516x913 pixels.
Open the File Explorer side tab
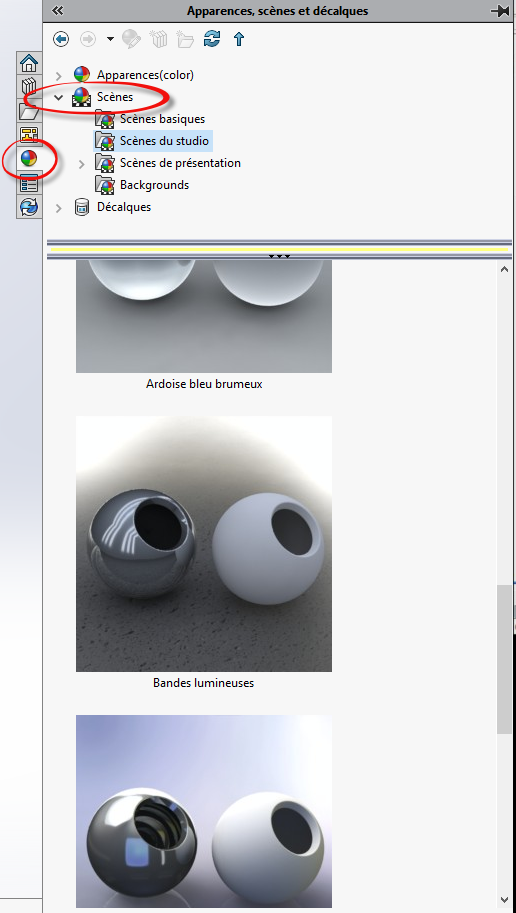pos(29,111)
